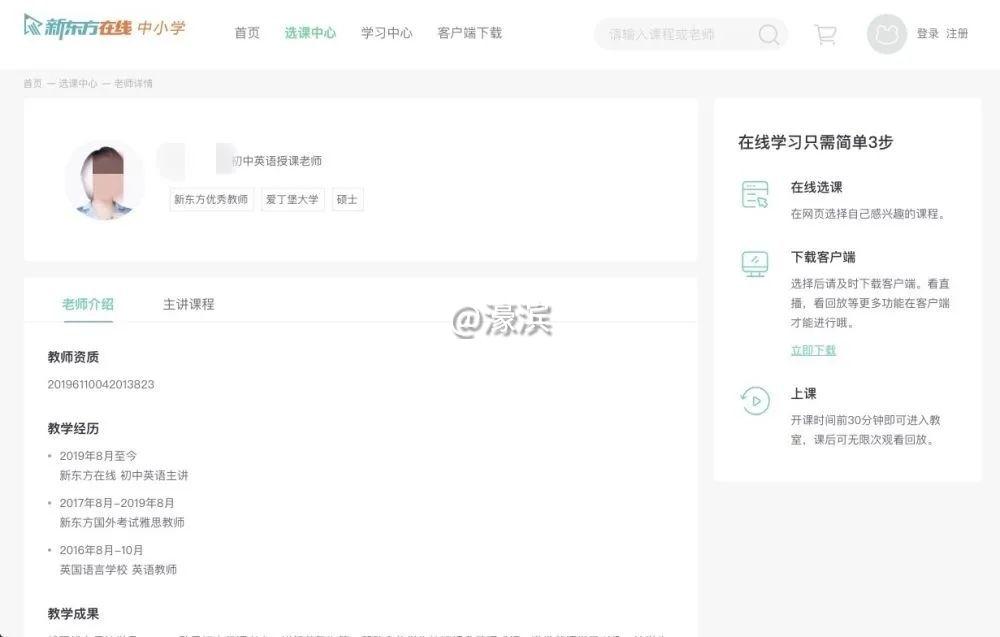
Task: Open the shopping cart icon
Action: (x=825, y=35)
